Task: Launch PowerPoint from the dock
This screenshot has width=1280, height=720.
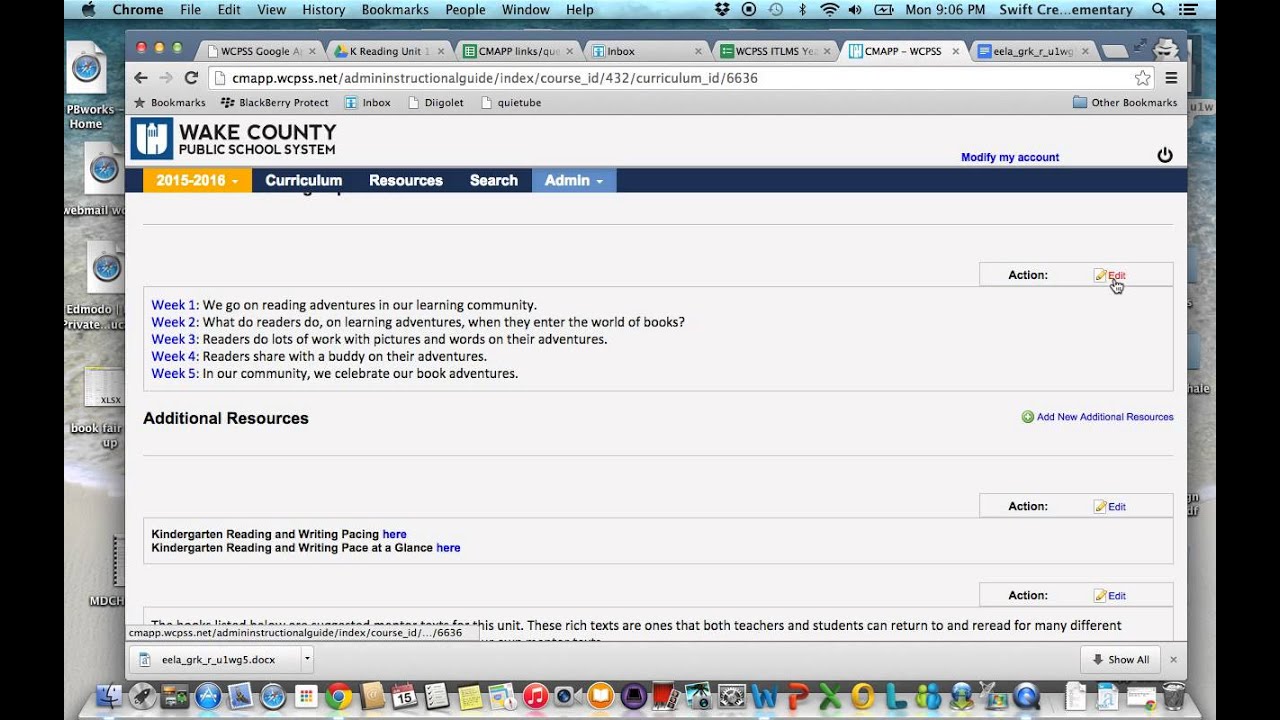Action: pos(797,696)
